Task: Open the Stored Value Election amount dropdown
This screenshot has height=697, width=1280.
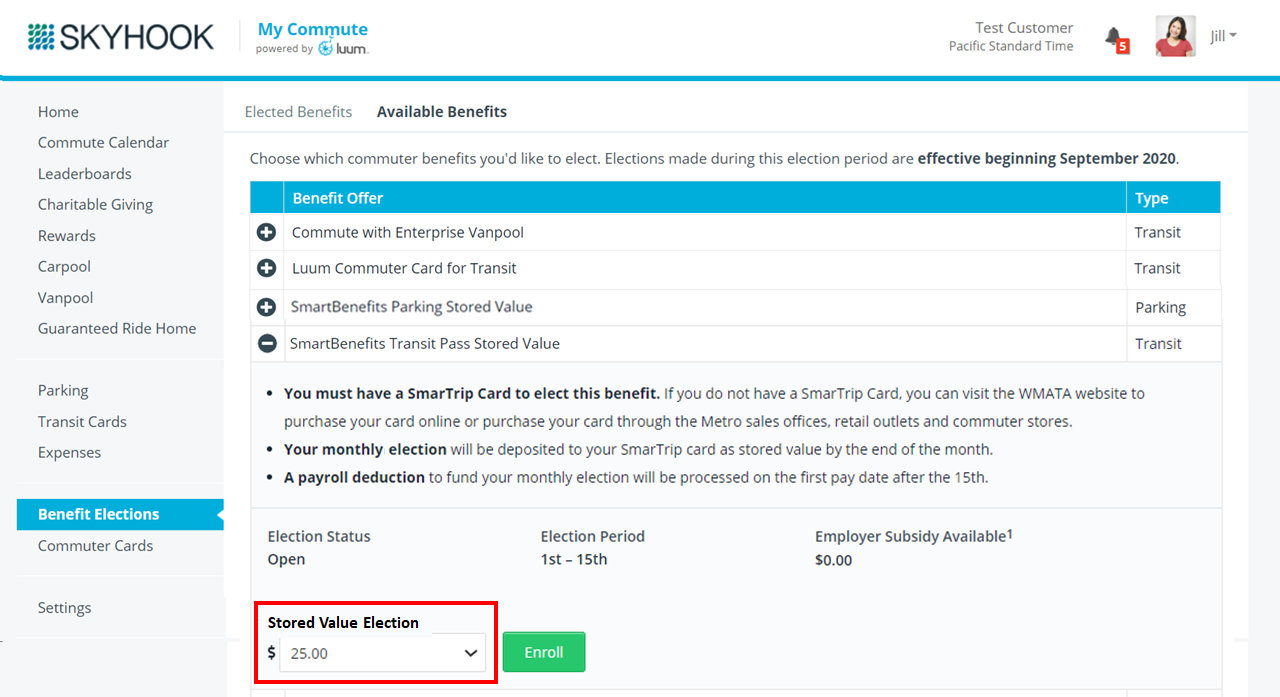Action: pyautogui.click(x=382, y=653)
